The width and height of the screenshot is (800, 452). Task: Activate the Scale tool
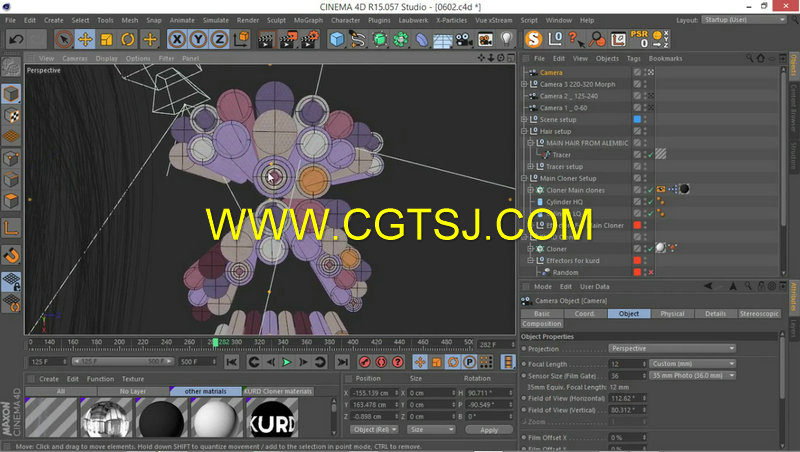pyautogui.click(x=107, y=39)
